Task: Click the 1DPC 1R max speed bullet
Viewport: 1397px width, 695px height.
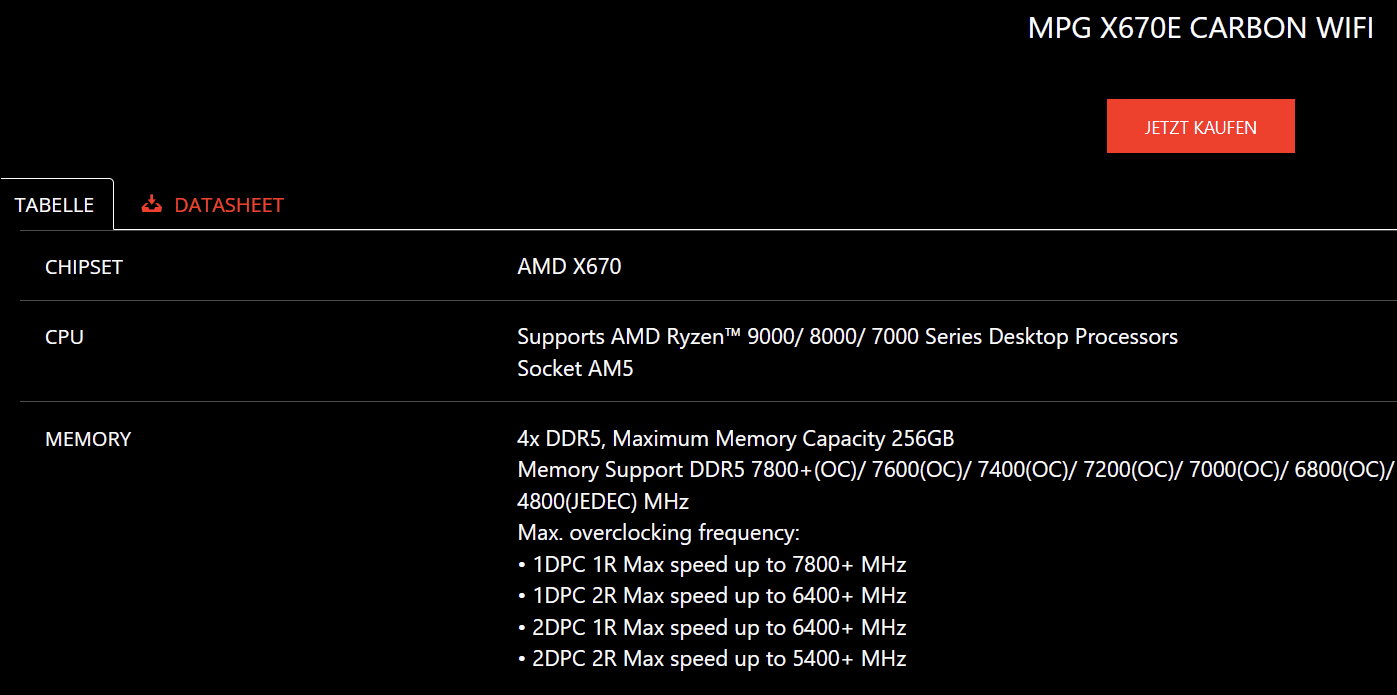Action: [x=712, y=564]
